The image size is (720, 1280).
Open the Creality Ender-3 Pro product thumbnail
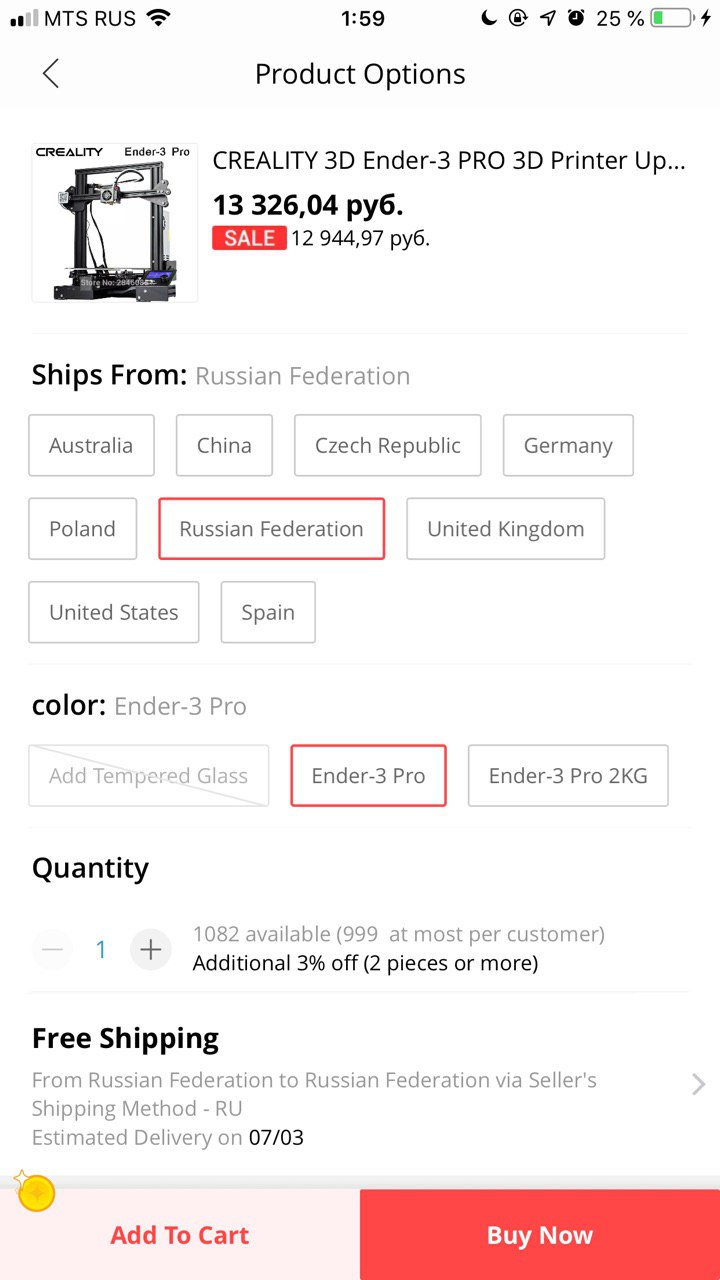(x=114, y=222)
